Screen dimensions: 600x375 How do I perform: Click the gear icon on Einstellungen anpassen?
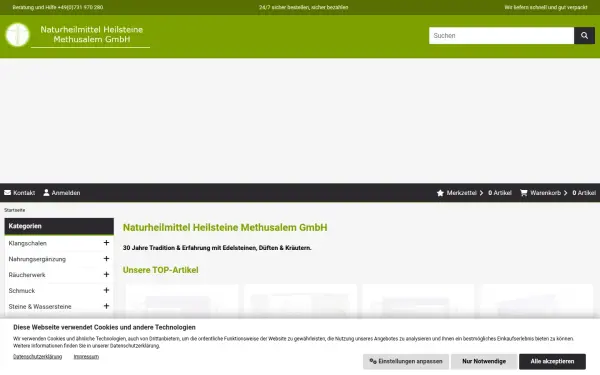pyautogui.click(x=373, y=361)
